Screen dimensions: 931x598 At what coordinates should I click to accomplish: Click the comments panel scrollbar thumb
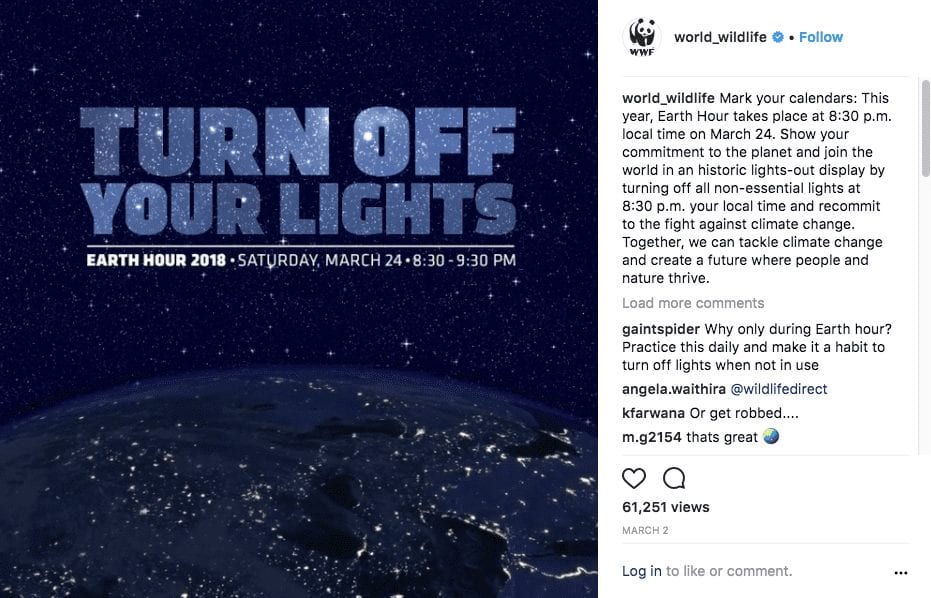(x=925, y=128)
